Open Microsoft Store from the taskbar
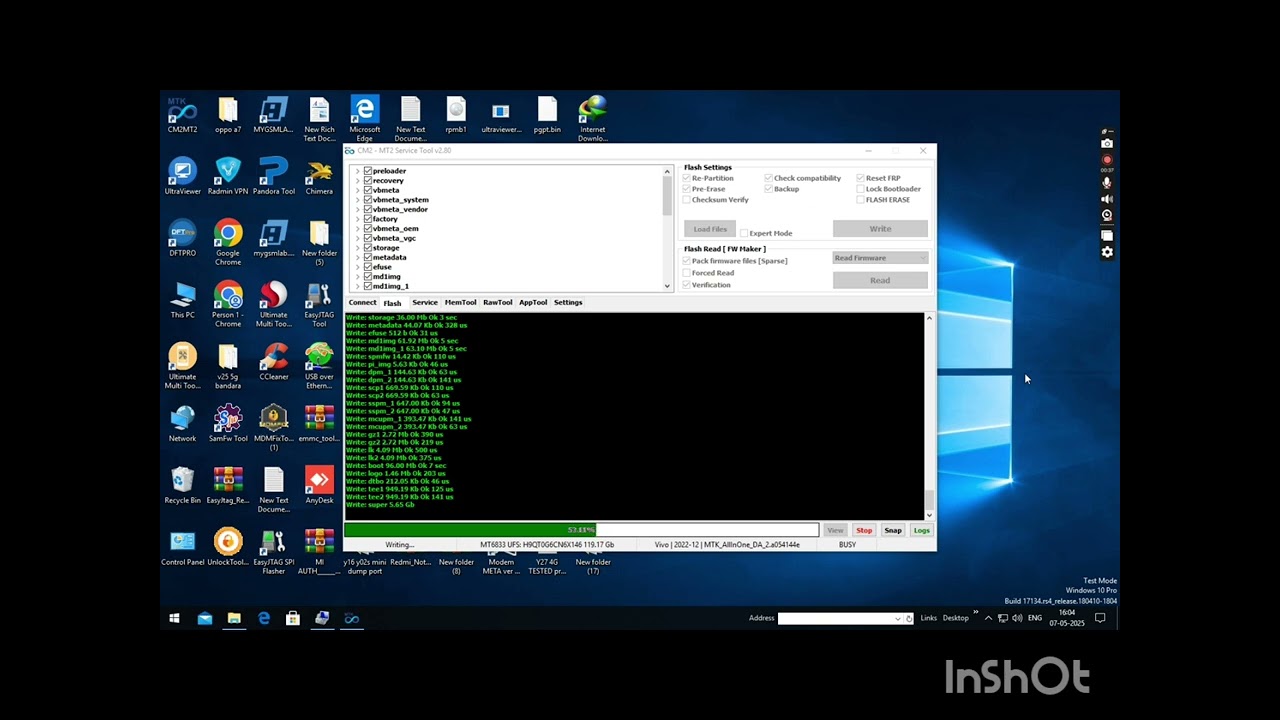The image size is (1280, 720). click(x=292, y=618)
